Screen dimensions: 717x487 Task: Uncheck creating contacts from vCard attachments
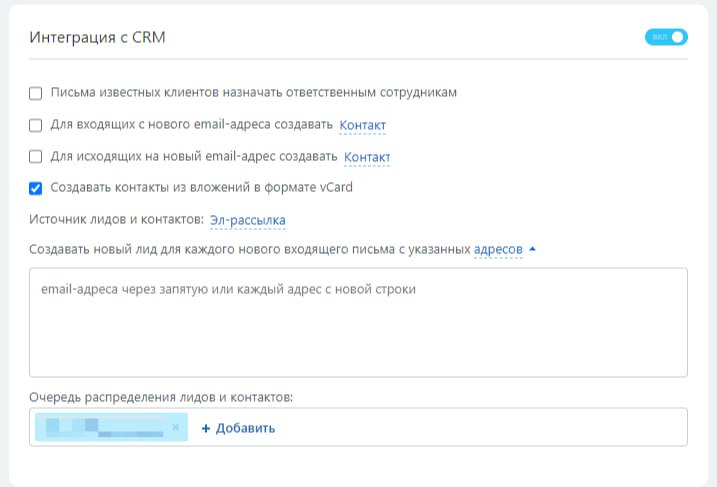[36, 187]
